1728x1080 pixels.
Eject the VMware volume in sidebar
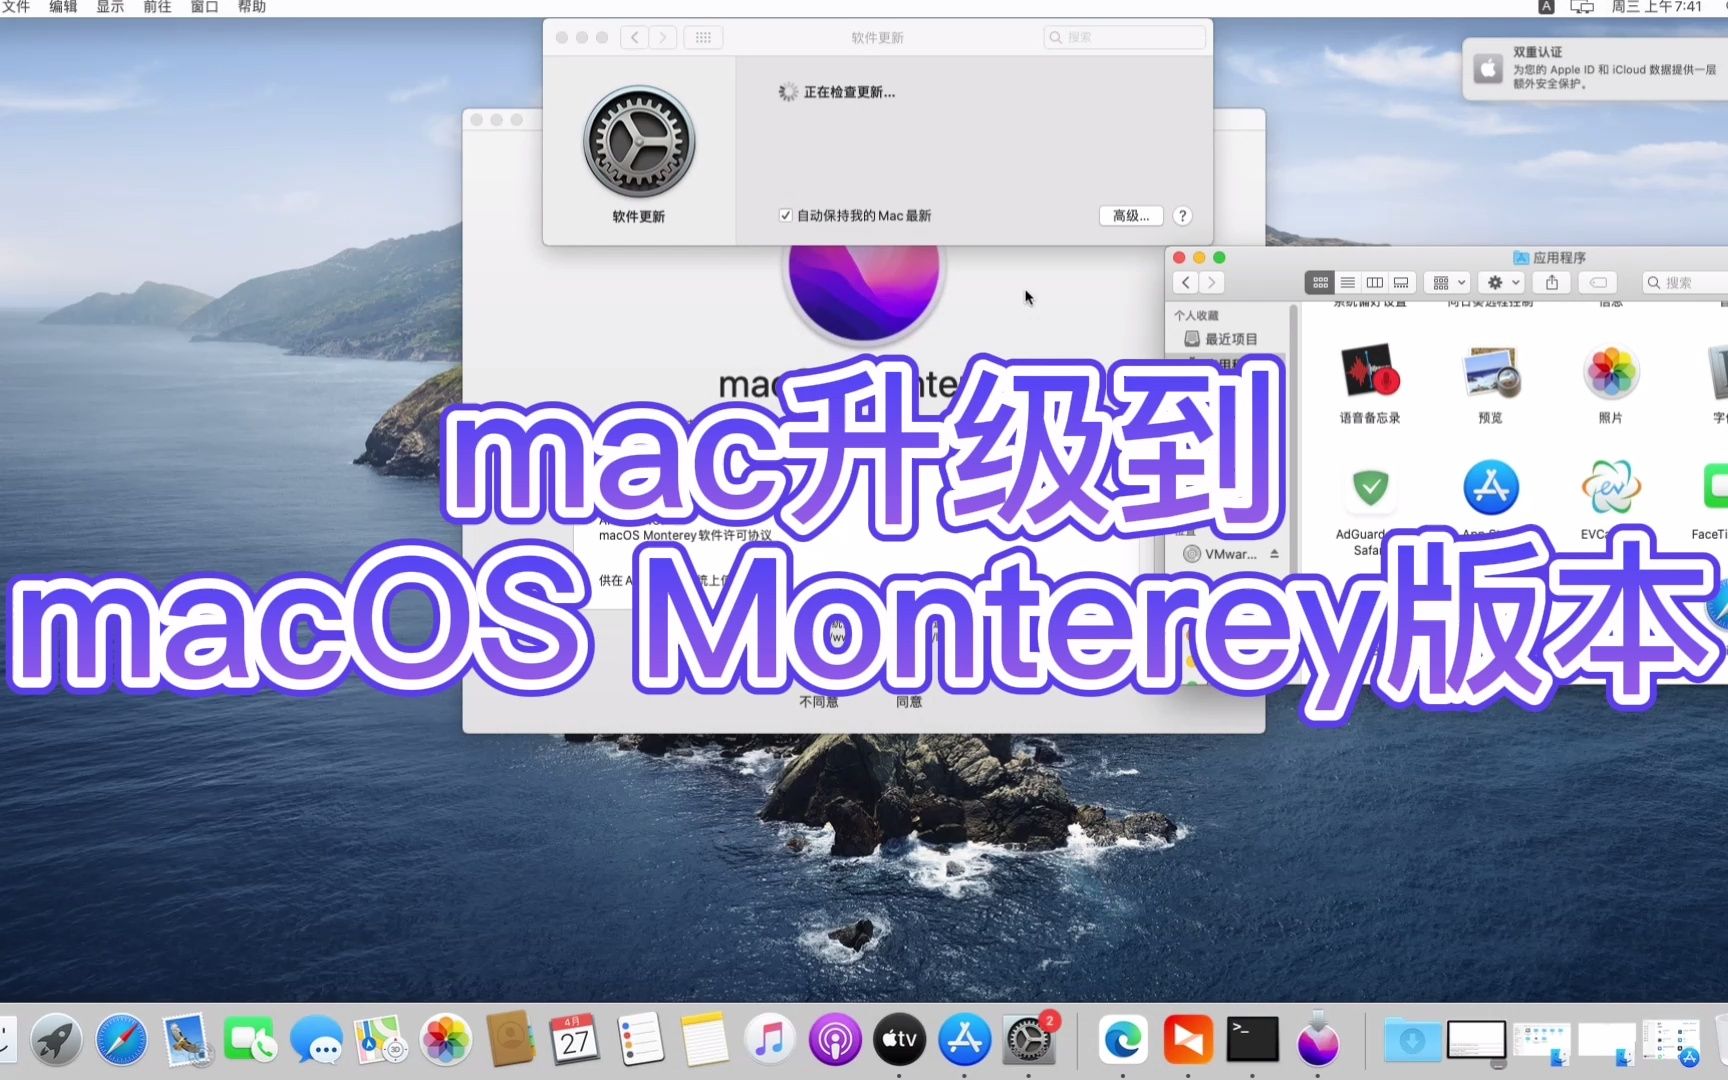click(x=1274, y=554)
